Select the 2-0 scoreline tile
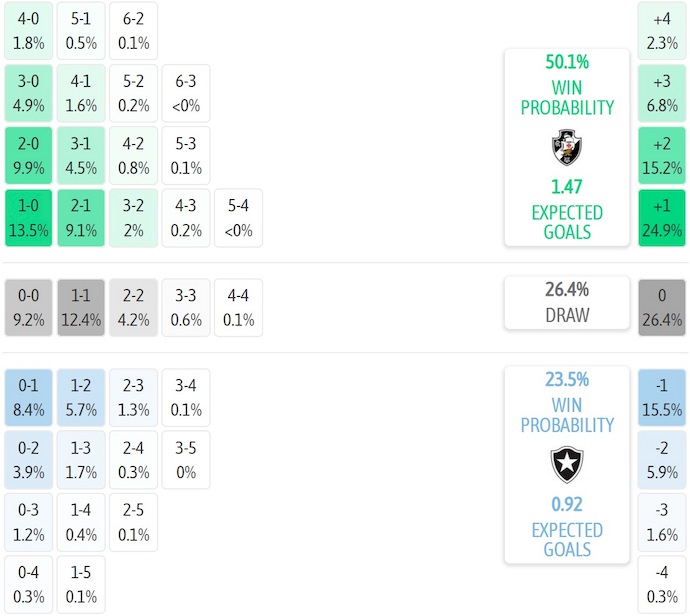The width and height of the screenshot is (690, 616). click(x=28, y=155)
